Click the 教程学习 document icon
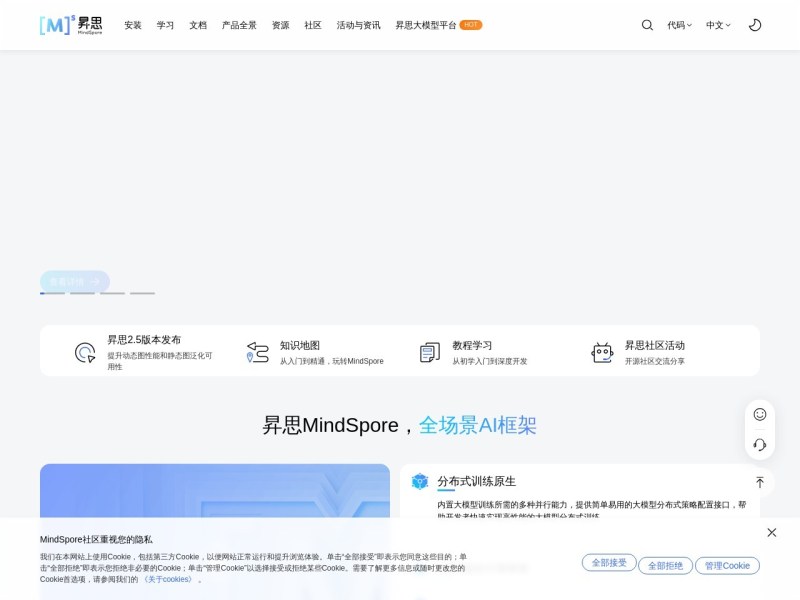Viewport: 800px width, 600px height. 430,353
